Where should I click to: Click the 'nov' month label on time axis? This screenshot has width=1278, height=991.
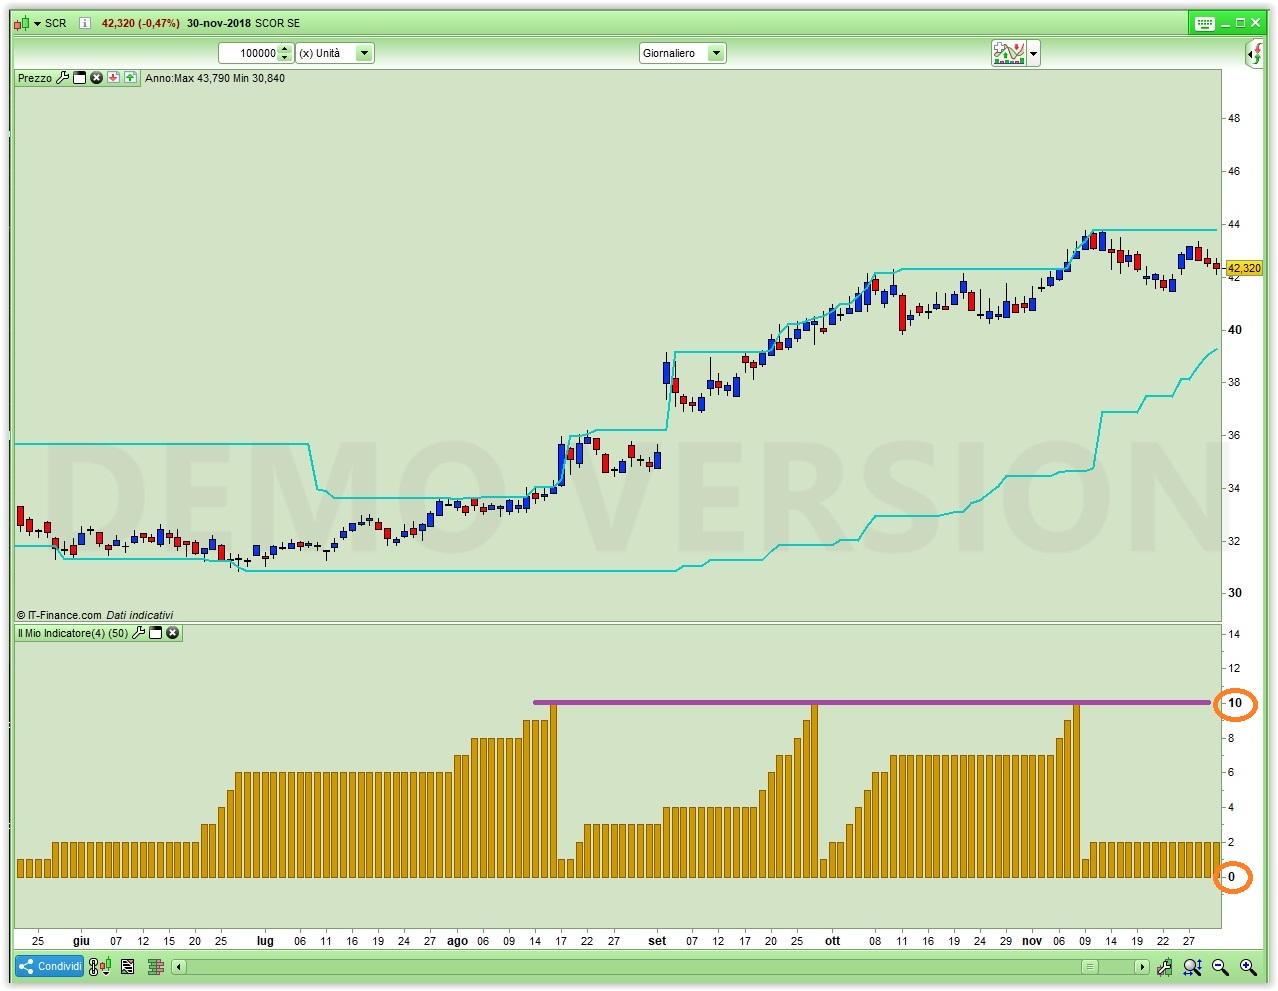tap(1032, 941)
